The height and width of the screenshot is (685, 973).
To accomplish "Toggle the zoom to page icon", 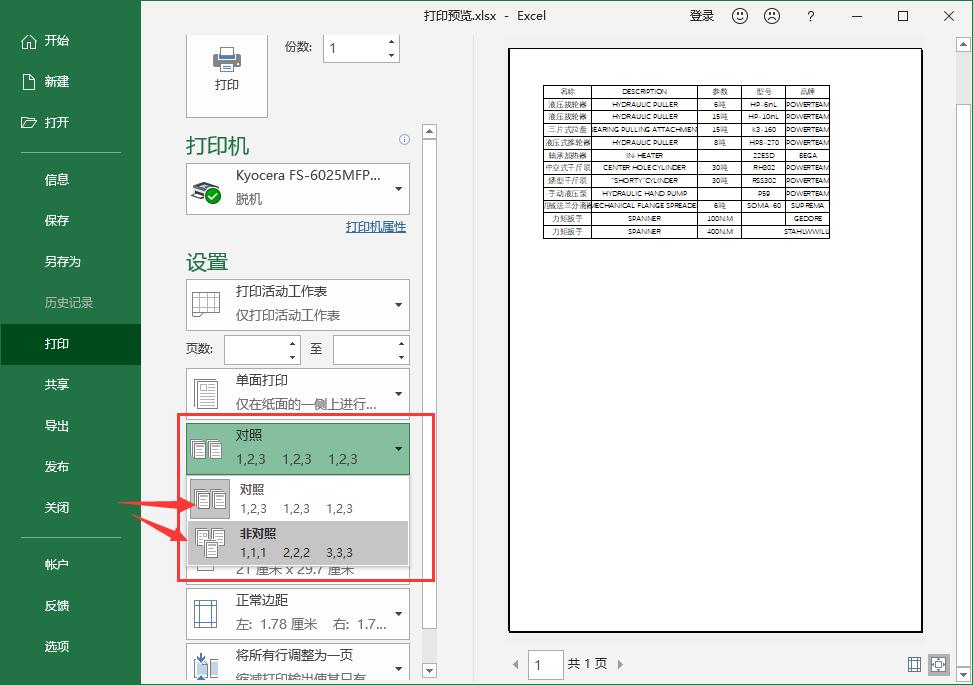I will click(938, 664).
